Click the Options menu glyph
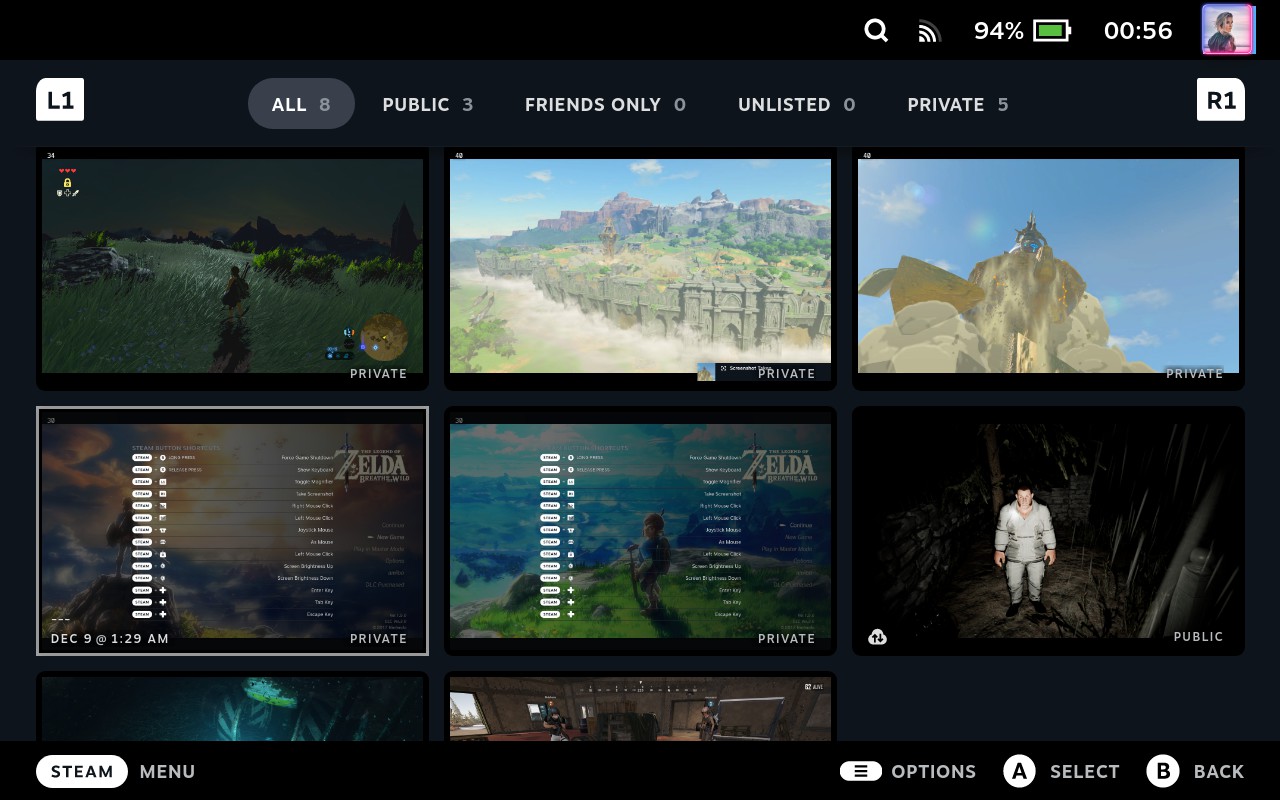1280x800 pixels. click(861, 771)
